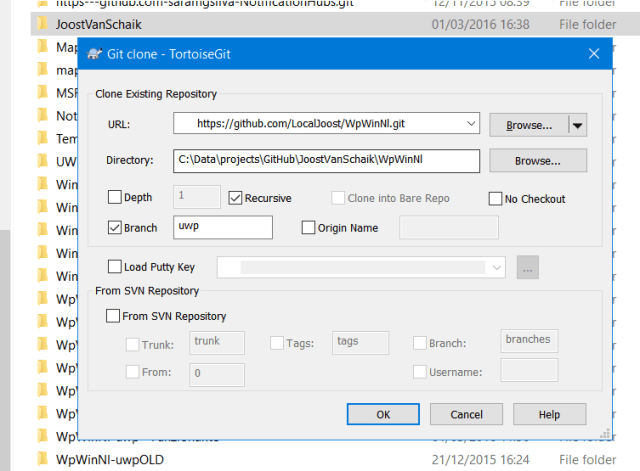
Task: Browse for the clone Directory
Action: 537,160
